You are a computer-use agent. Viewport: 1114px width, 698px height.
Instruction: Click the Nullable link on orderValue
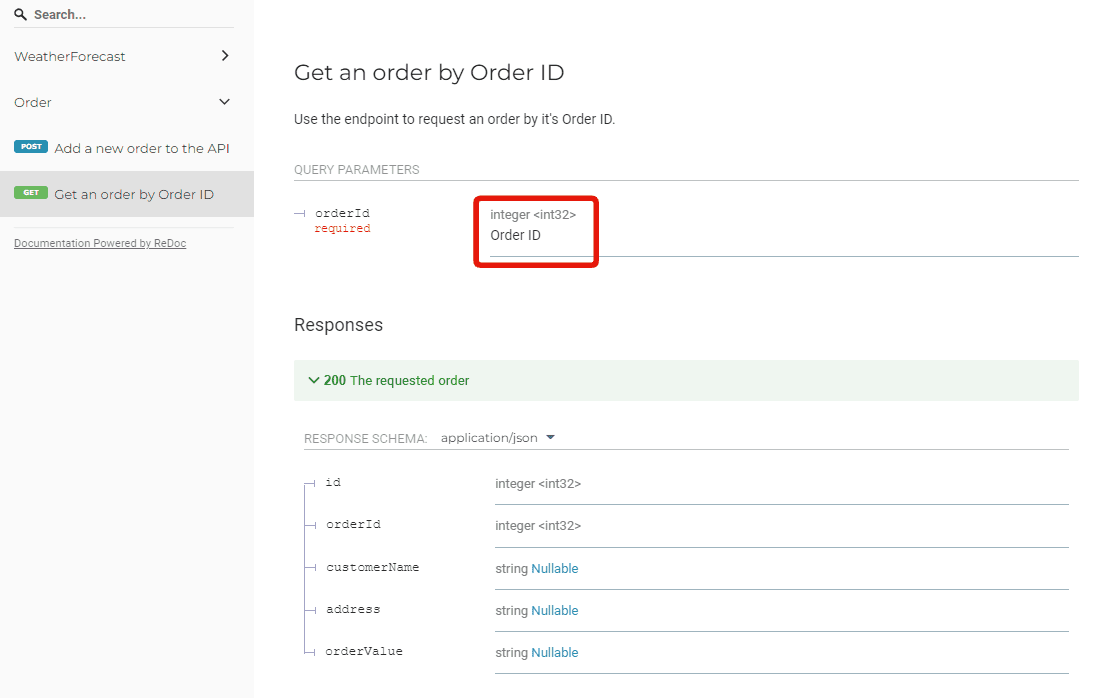coord(557,652)
